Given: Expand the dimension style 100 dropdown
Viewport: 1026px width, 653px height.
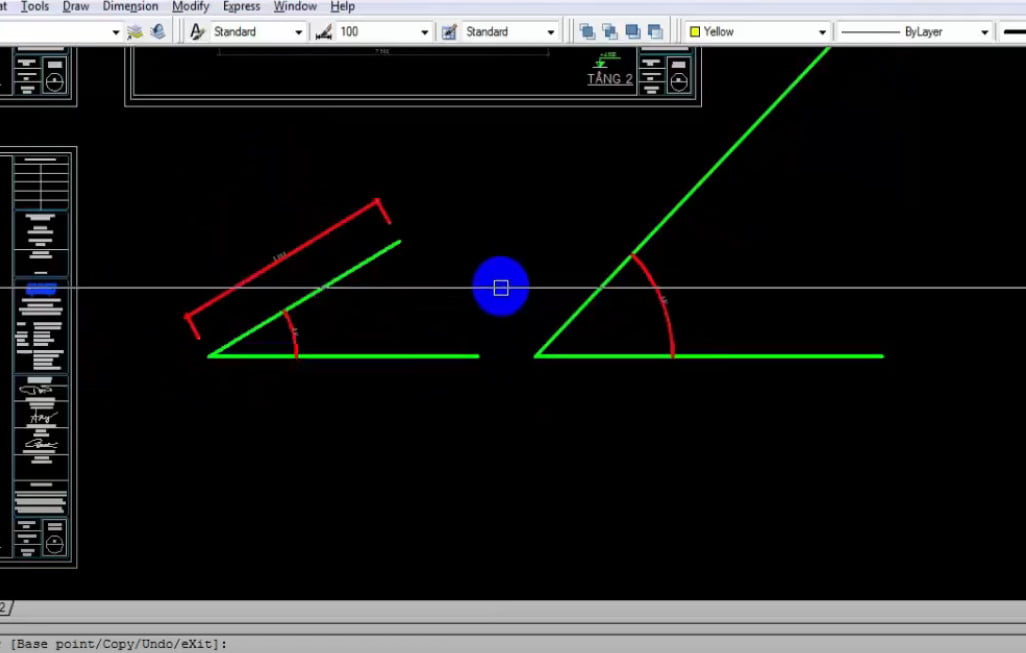Looking at the screenshot, I should point(425,32).
